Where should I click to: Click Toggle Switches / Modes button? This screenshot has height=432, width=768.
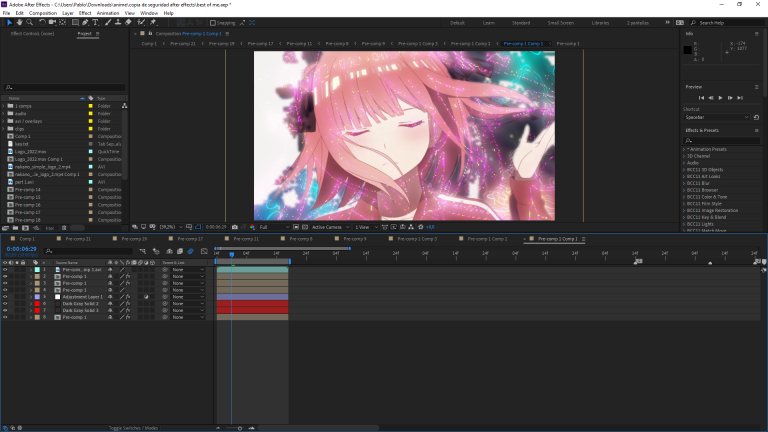point(133,428)
